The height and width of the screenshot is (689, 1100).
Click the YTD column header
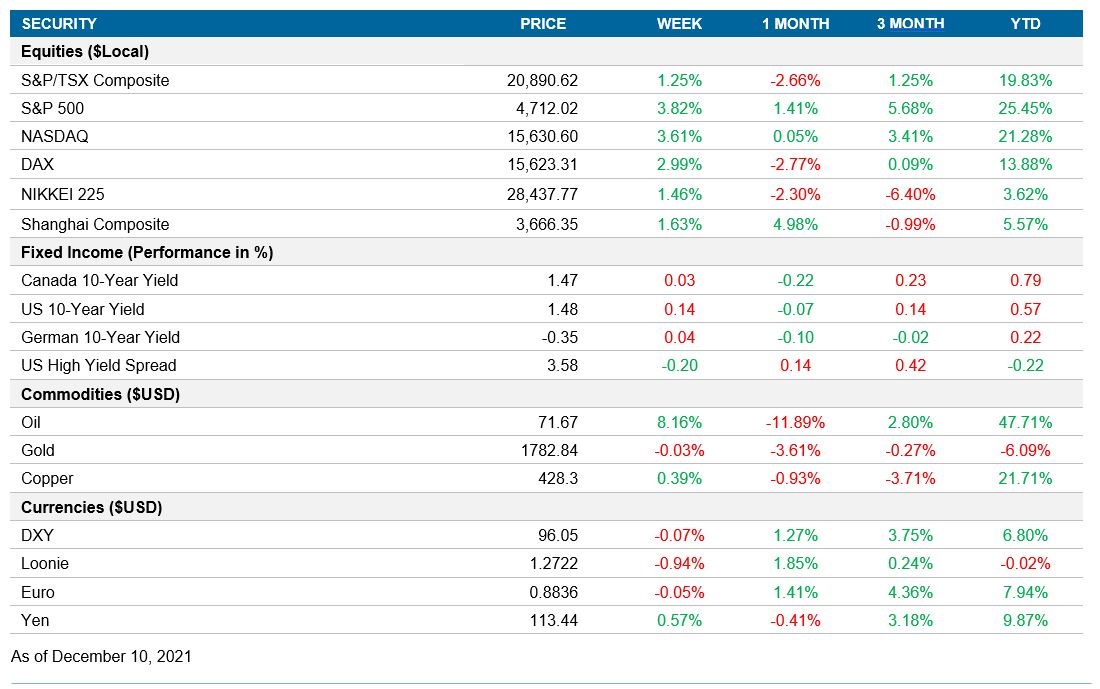tap(1026, 24)
